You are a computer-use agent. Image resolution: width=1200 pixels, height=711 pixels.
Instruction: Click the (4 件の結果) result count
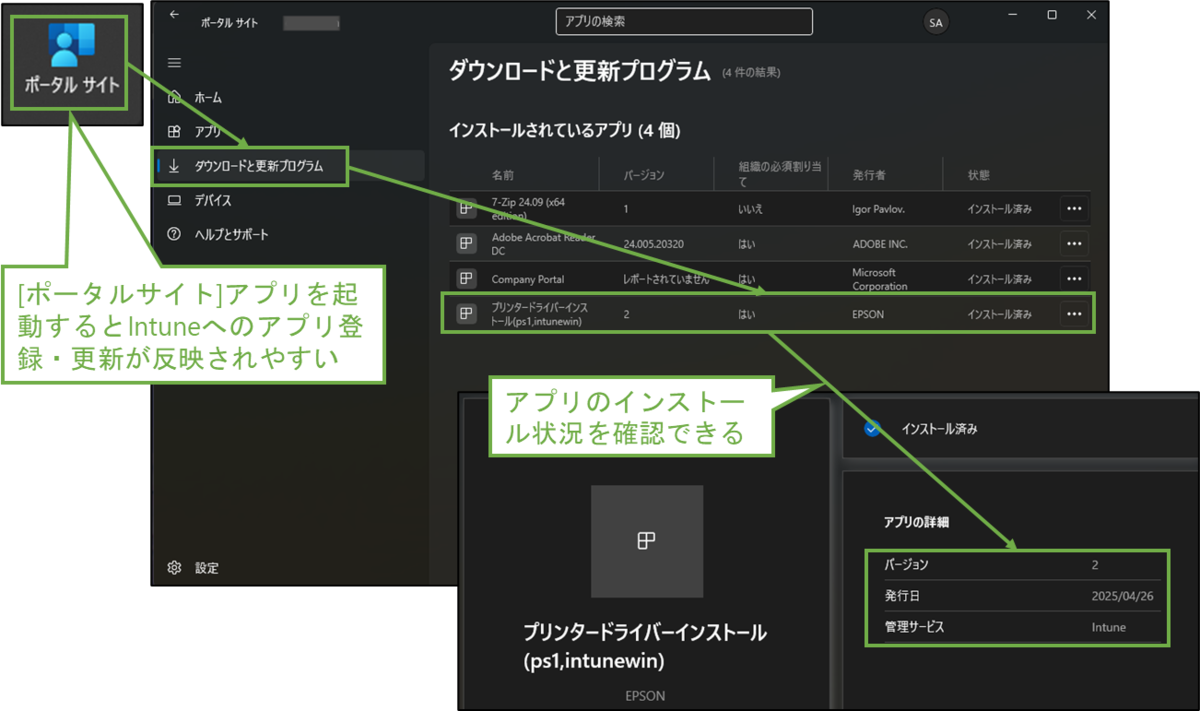click(751, 73)
